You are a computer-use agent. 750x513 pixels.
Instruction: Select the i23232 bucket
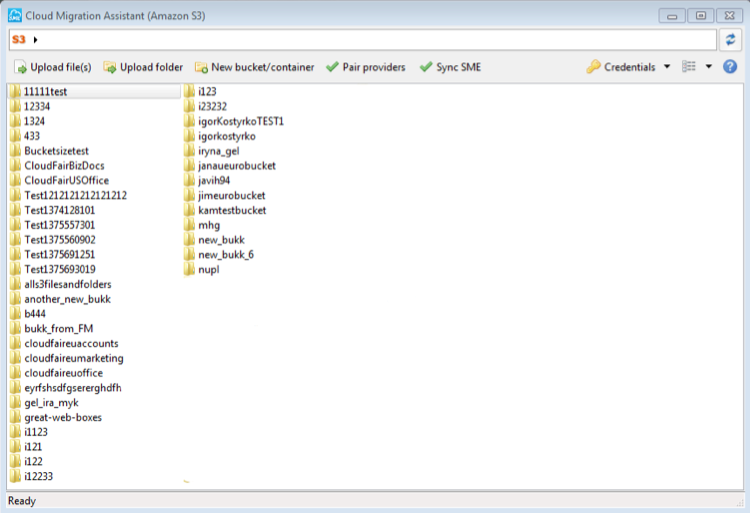(x=212, y=106)
